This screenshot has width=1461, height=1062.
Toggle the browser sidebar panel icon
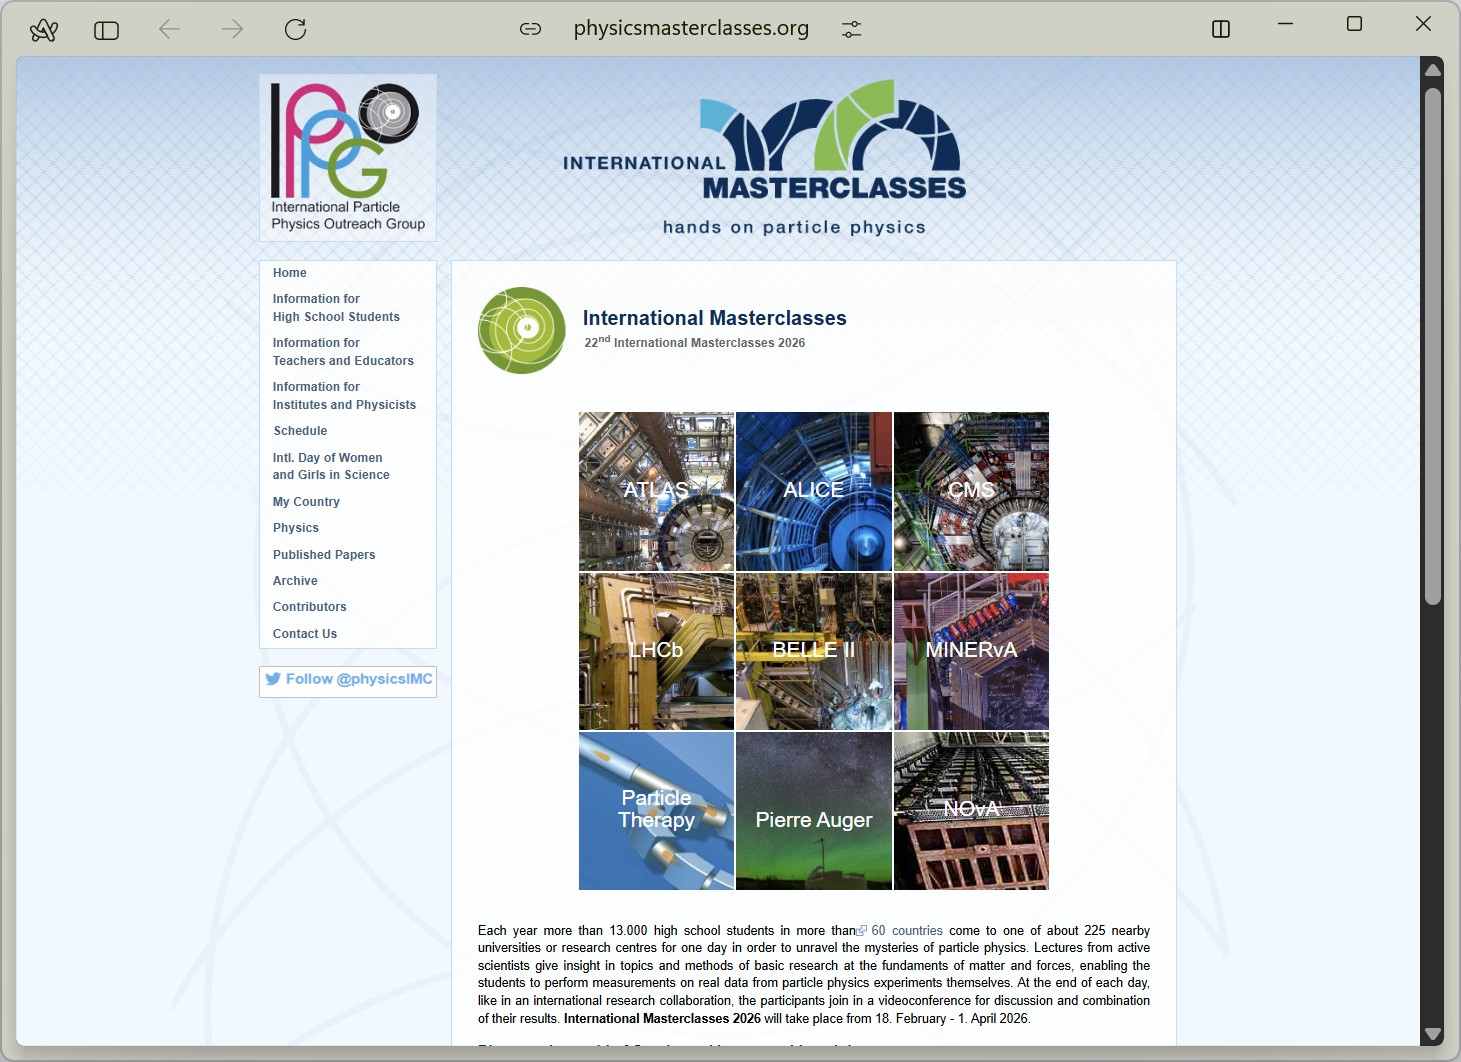[106, 30]
